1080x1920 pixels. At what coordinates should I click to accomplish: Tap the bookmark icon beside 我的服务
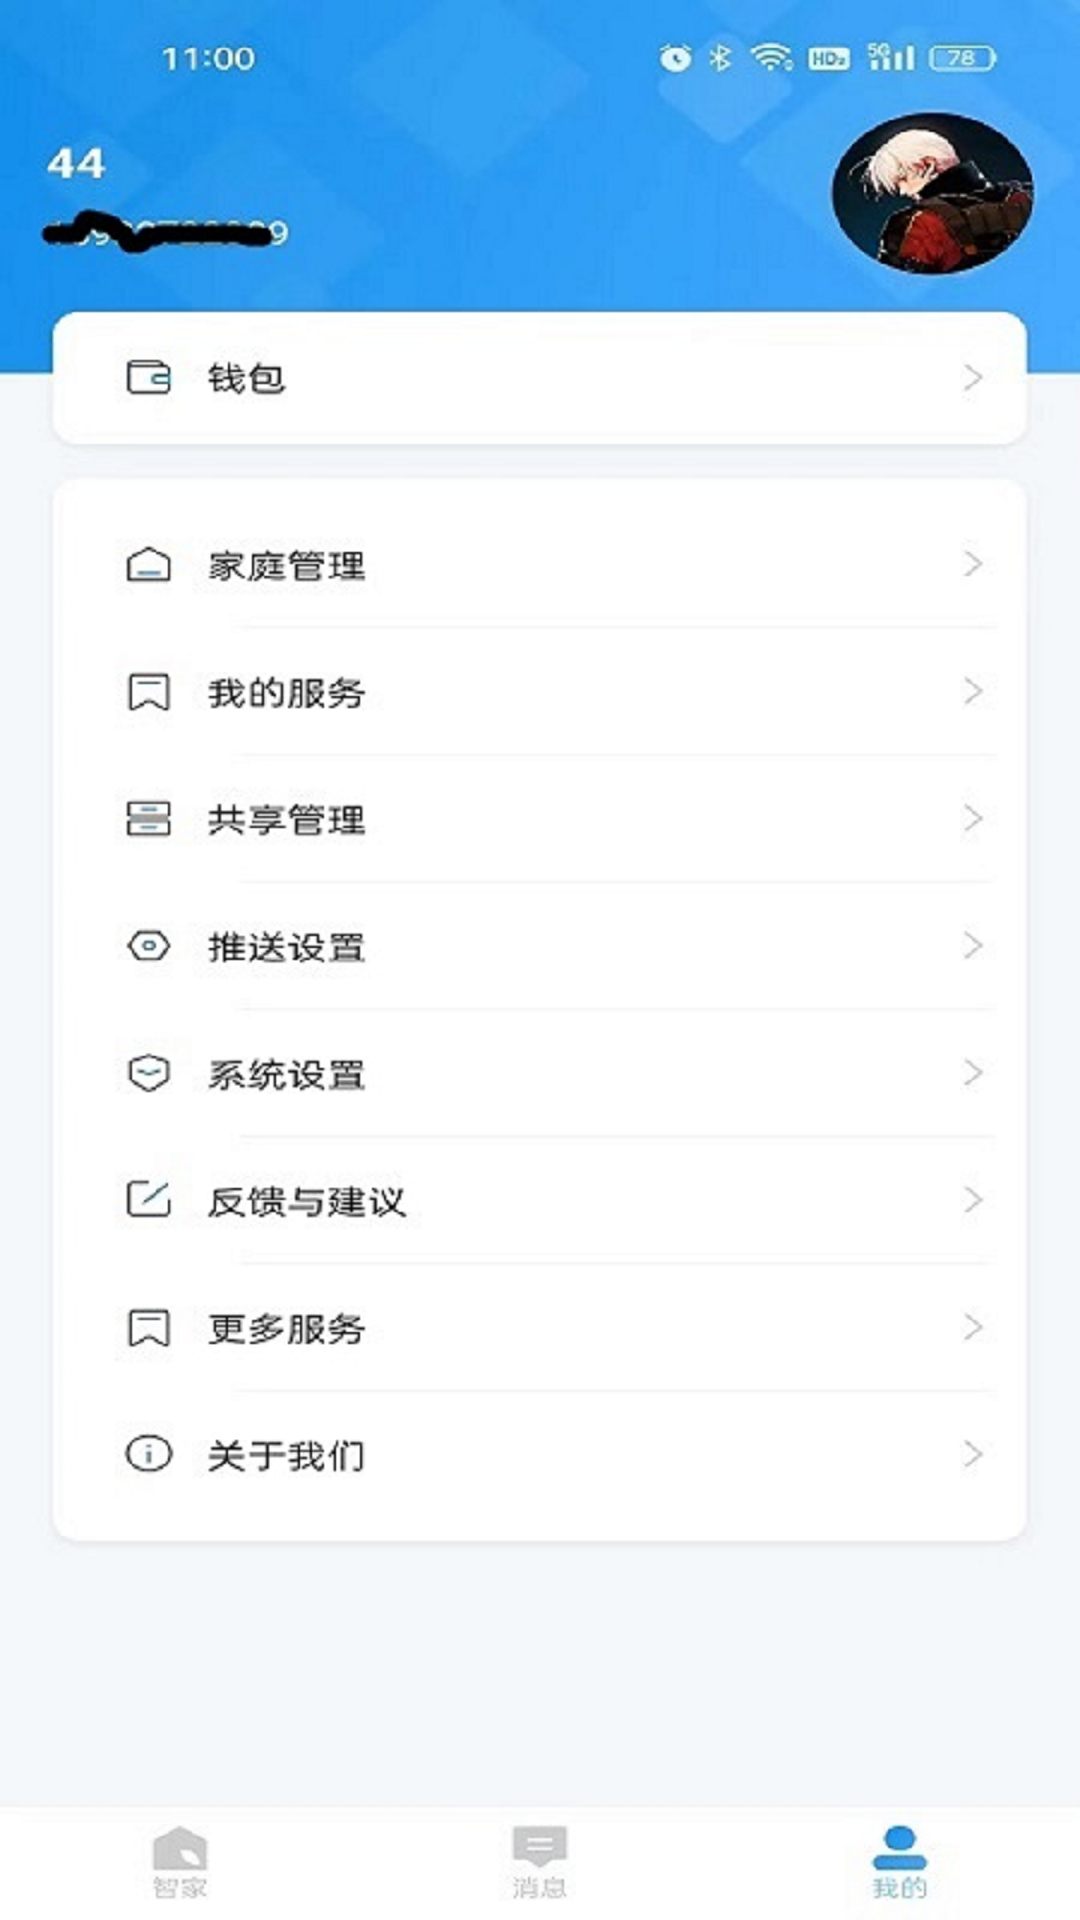tap(148, 692)
